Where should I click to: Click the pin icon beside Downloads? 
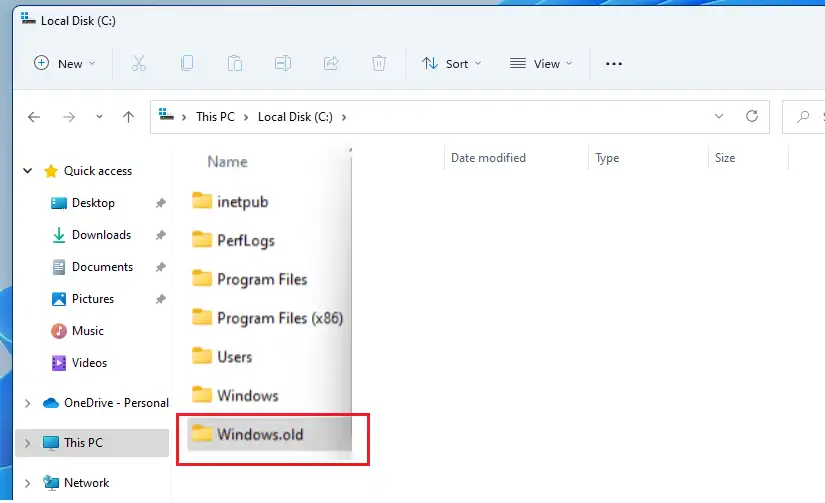coord(160,235)
